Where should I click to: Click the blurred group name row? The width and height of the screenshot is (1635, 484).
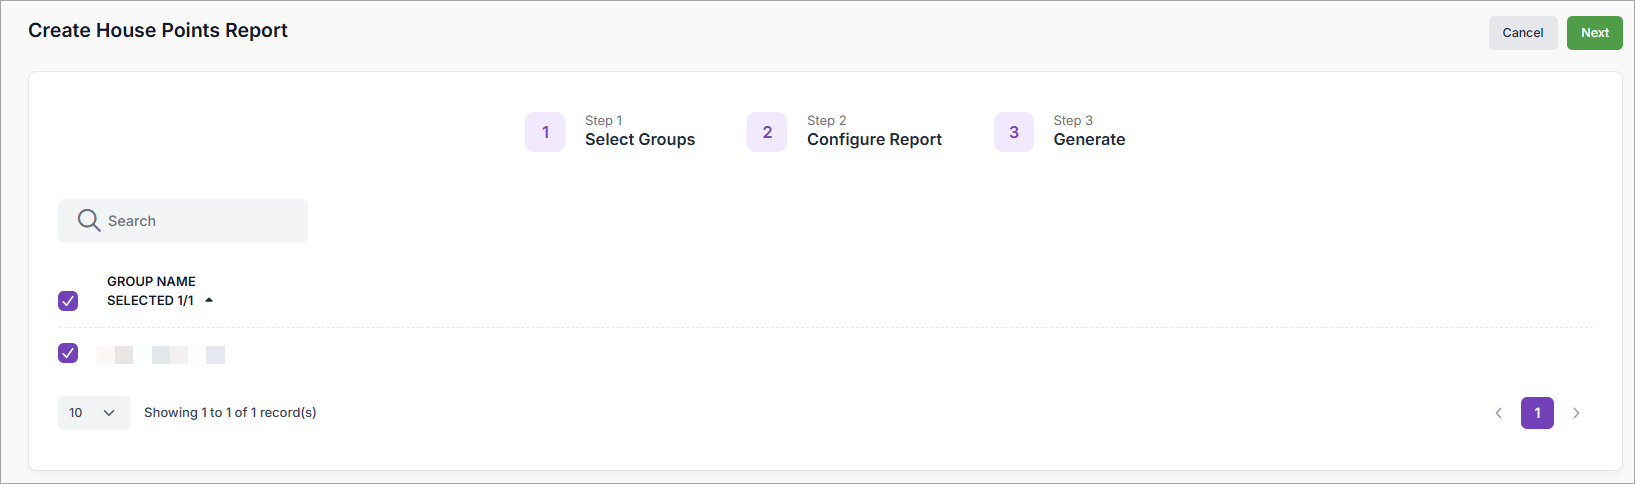(161, 355)
